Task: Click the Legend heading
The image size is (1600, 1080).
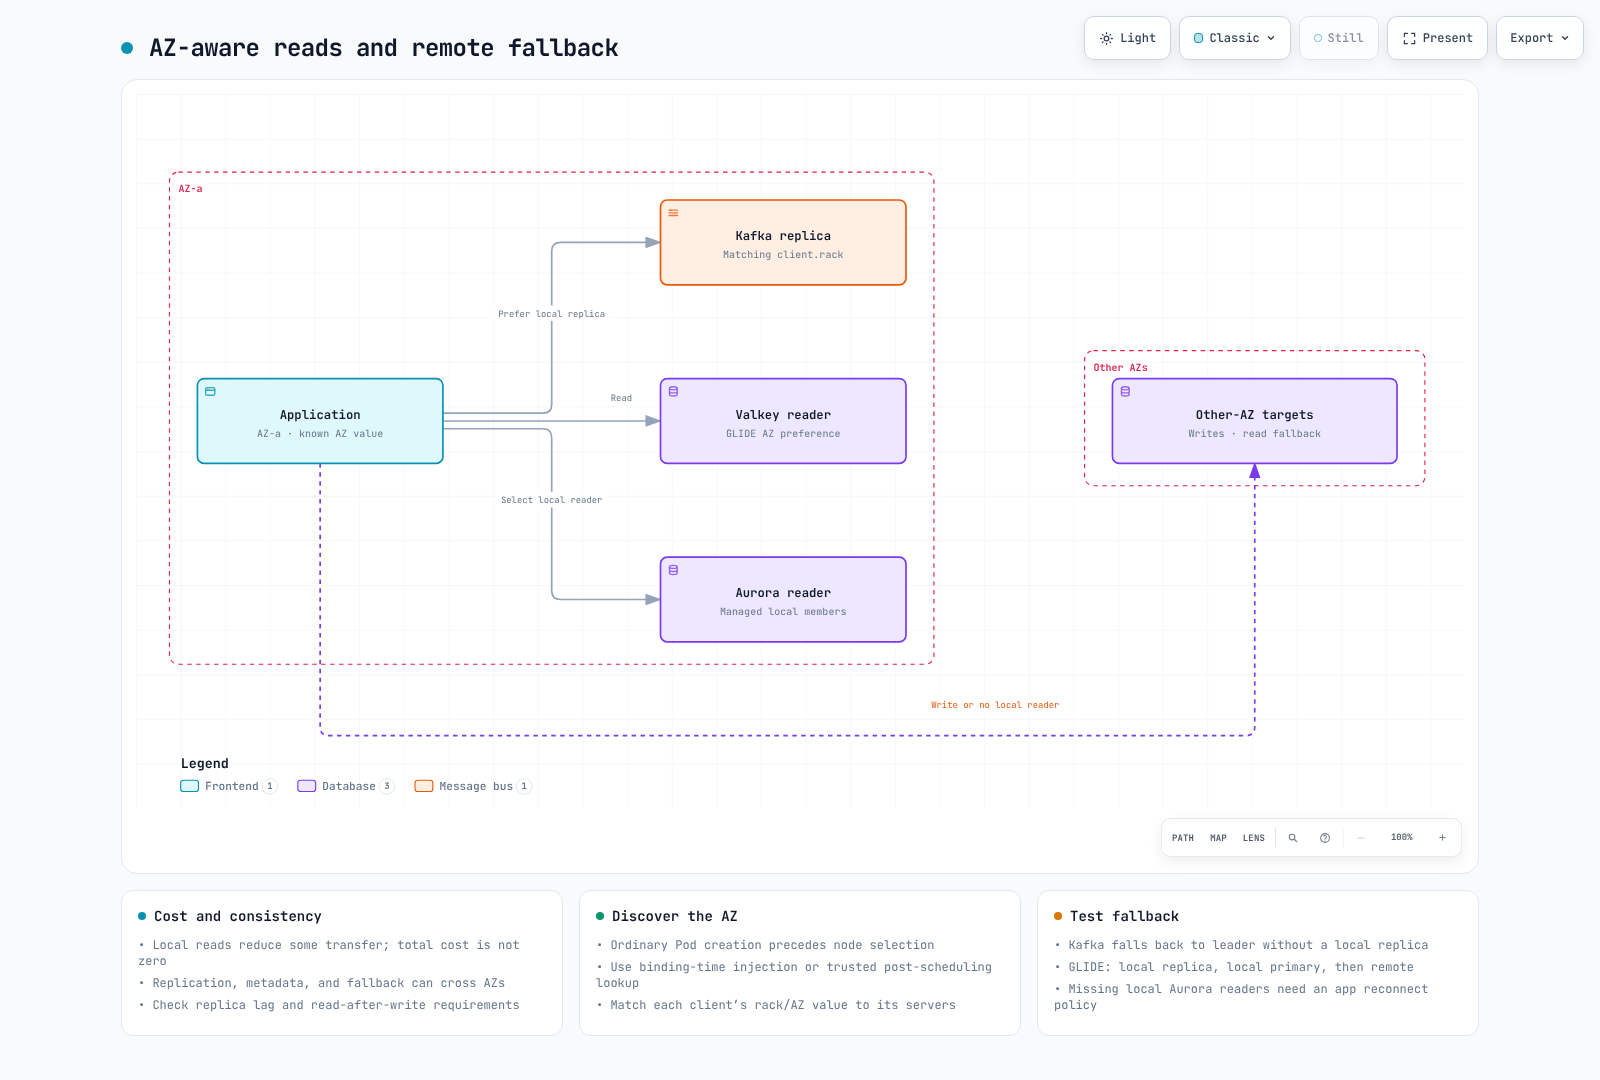Action: coord(205,764)
